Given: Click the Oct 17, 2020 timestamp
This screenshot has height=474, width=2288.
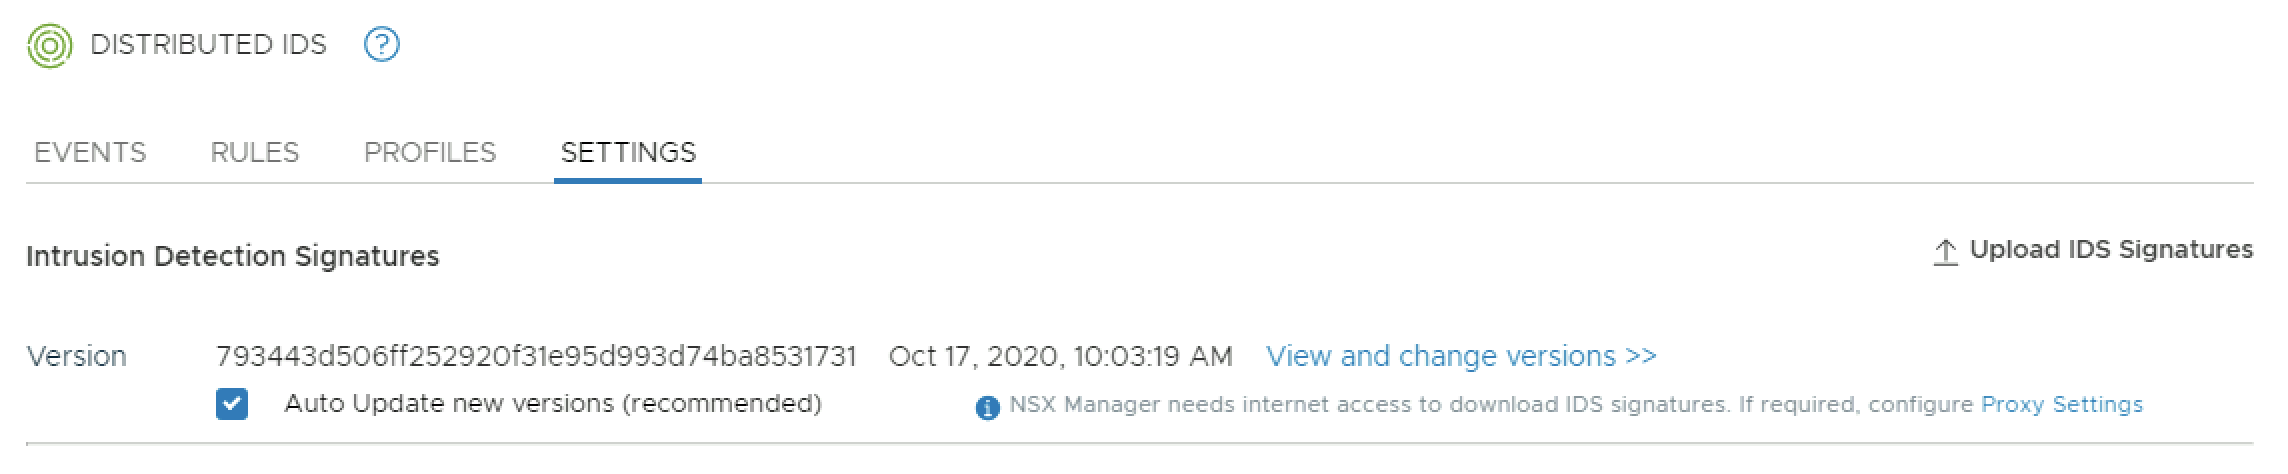Looking at the screenshot, I should point(1060,356).
